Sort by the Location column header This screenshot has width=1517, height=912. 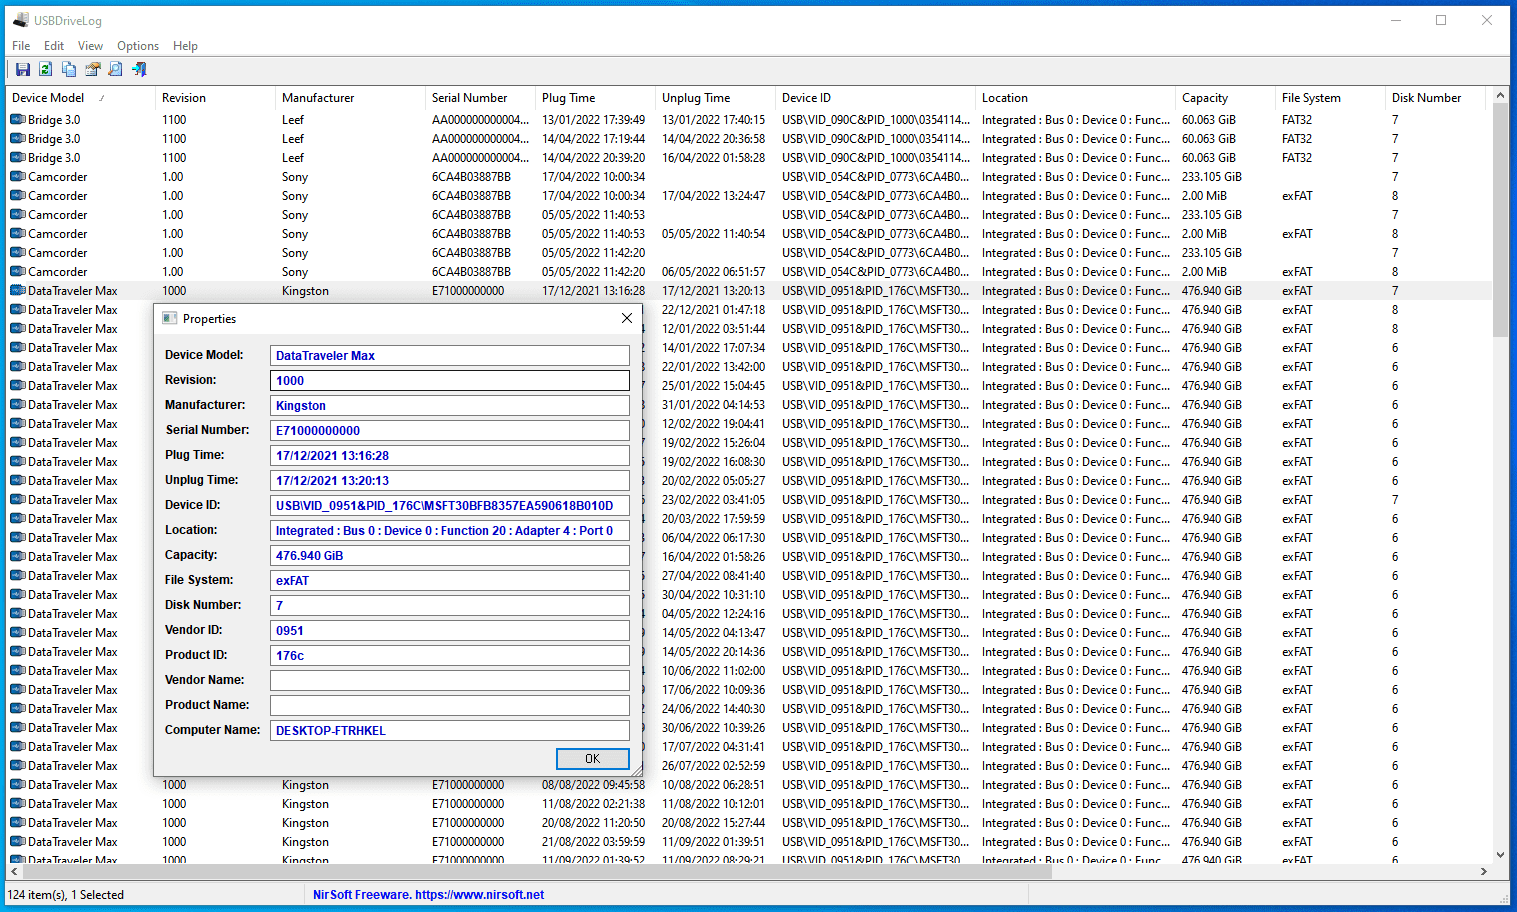tap(1075, 98)
